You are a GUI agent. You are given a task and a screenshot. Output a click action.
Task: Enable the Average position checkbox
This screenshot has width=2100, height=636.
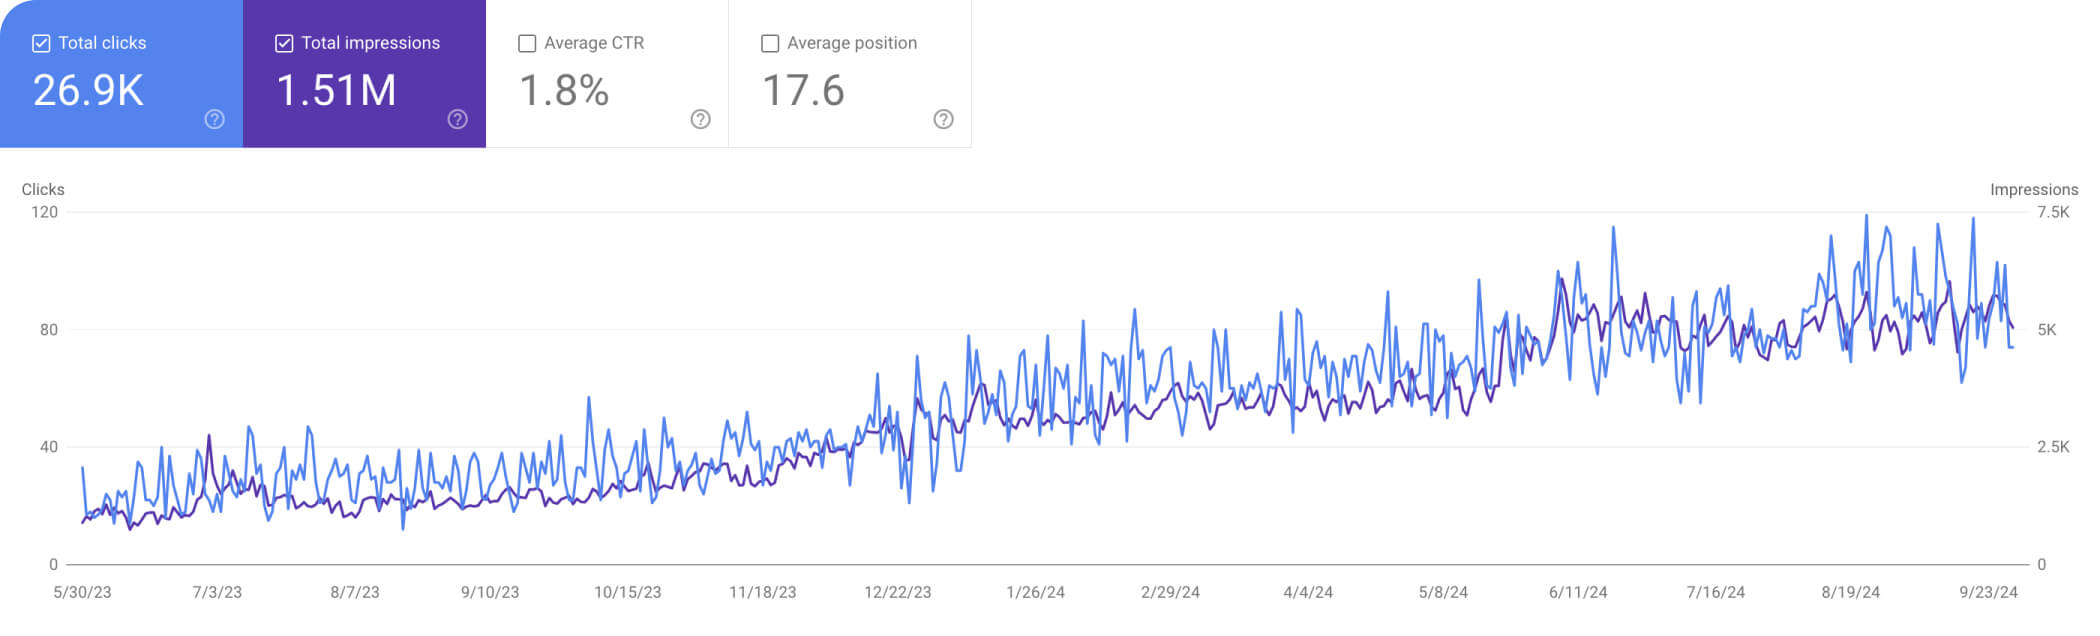770,43
